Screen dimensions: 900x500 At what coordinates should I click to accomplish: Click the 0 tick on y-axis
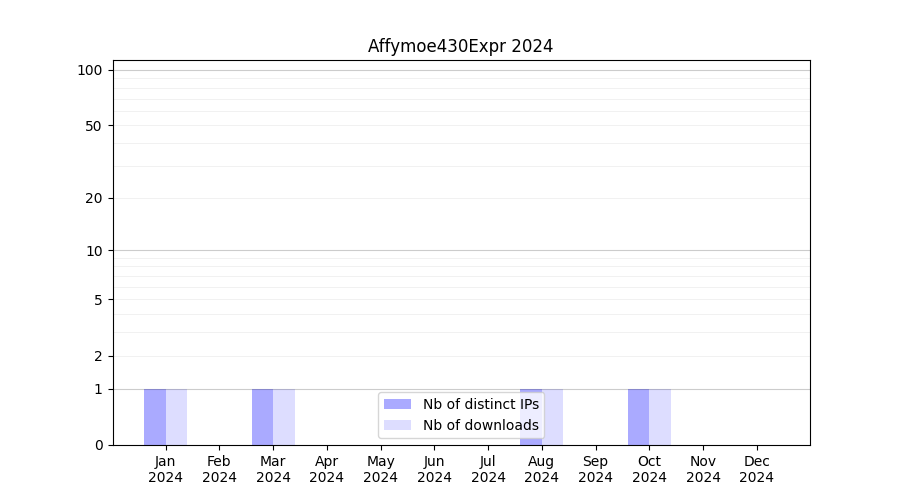tap(98, 445)
